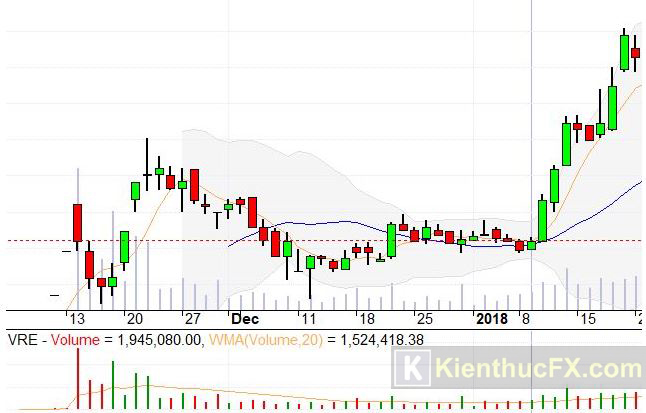Pick the 20 date tick on the axis
The image size is (646, 413).
pyautogui.click(x=133, y=319)
